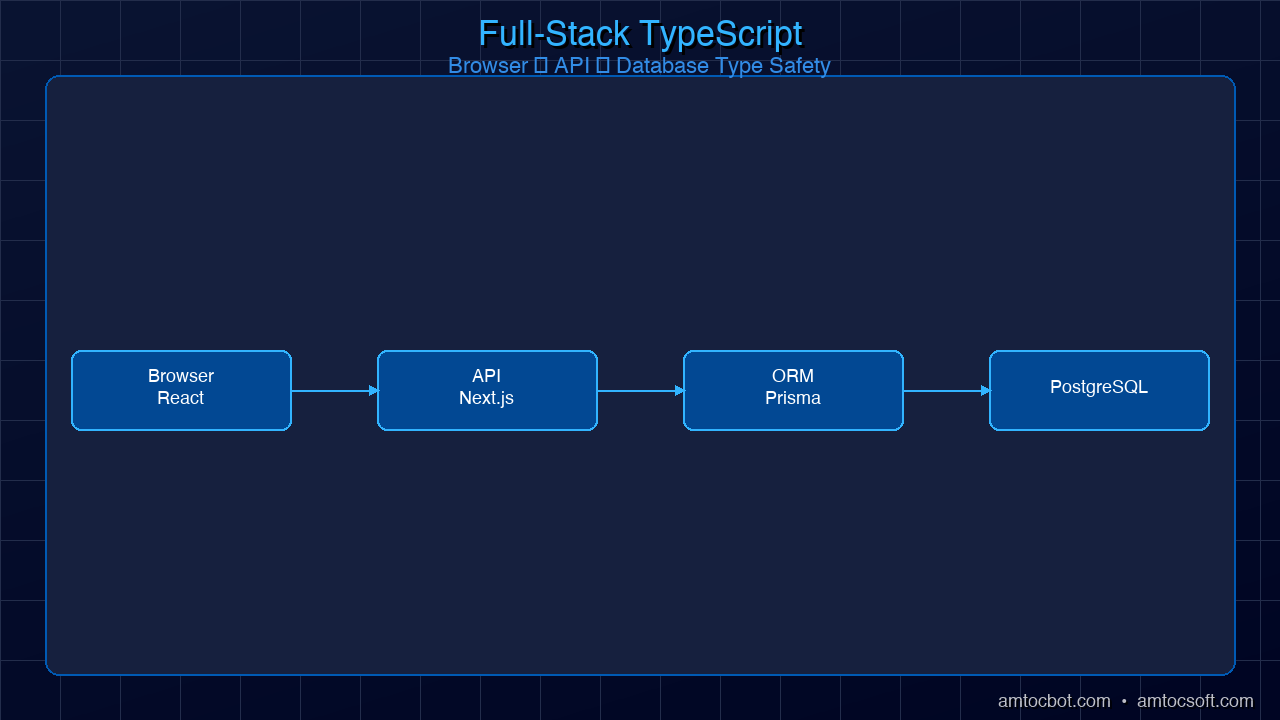Click the amtocsoft.com text
The height and width of the screenshot is (720, 1280).
click(x=1195, y=701)
